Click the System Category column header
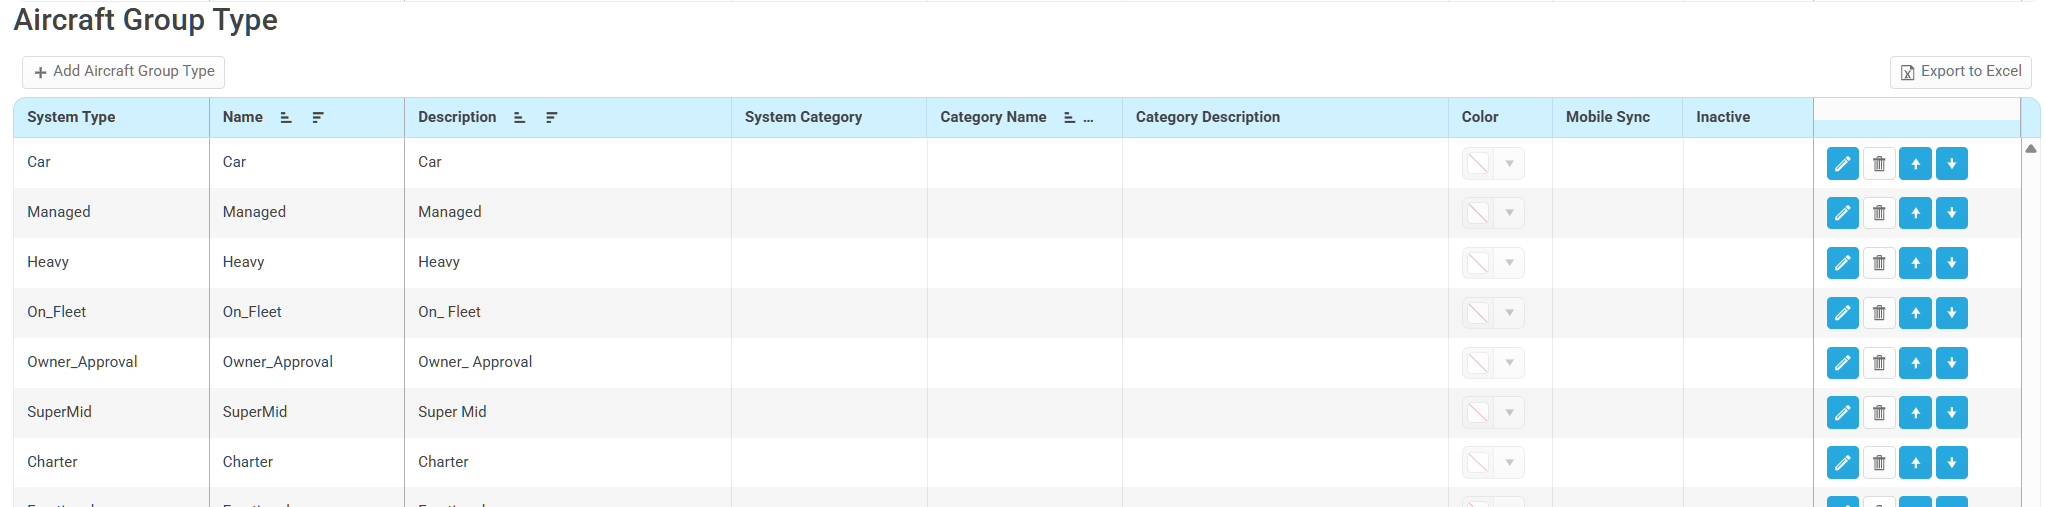 tap(803, 117)
